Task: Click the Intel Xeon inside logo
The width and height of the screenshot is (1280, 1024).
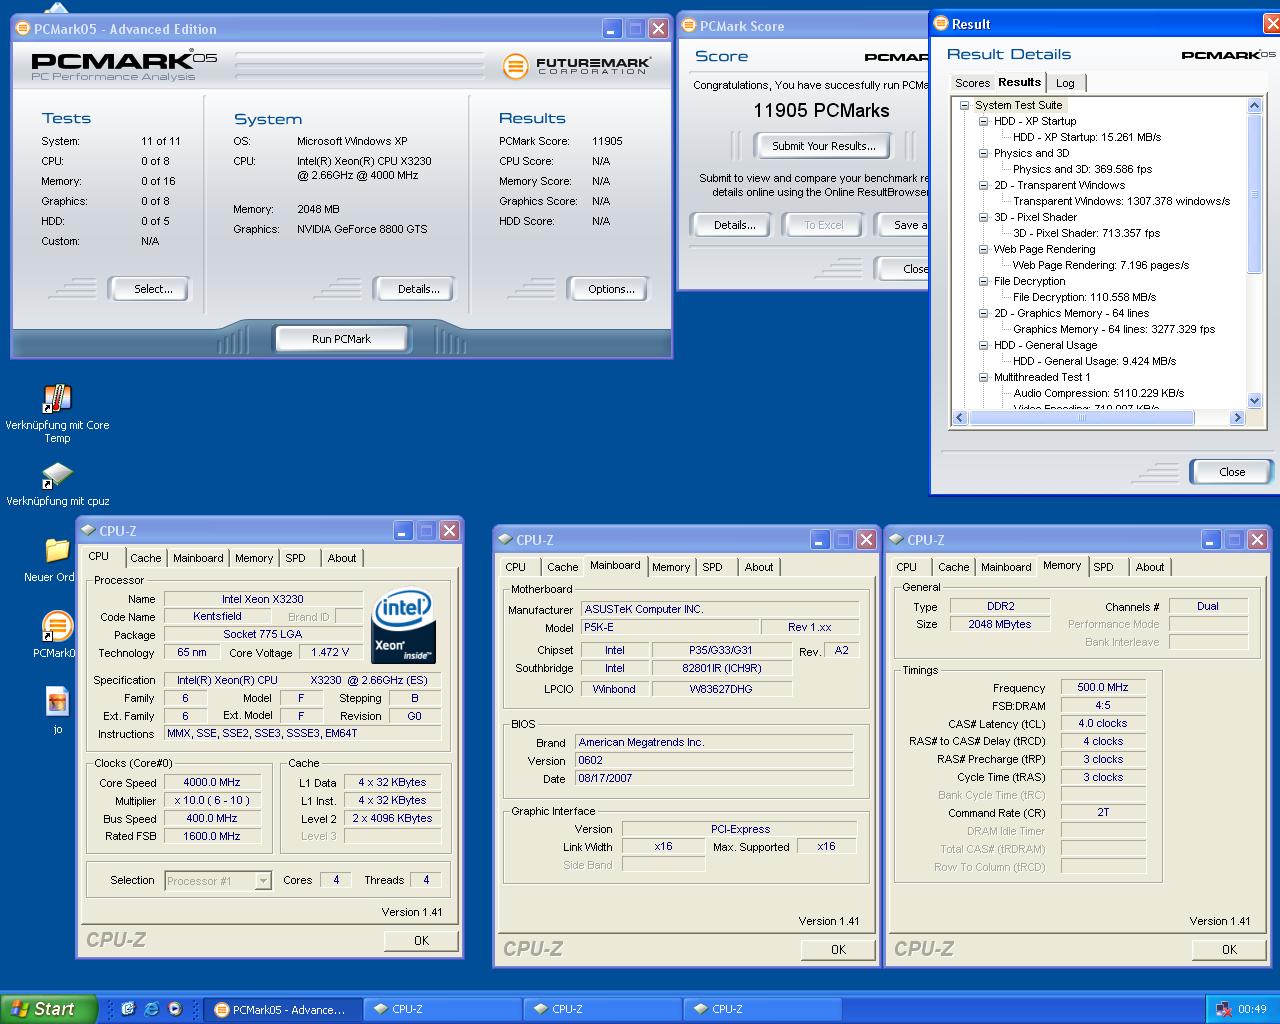Action: click(x=403, y=627)
